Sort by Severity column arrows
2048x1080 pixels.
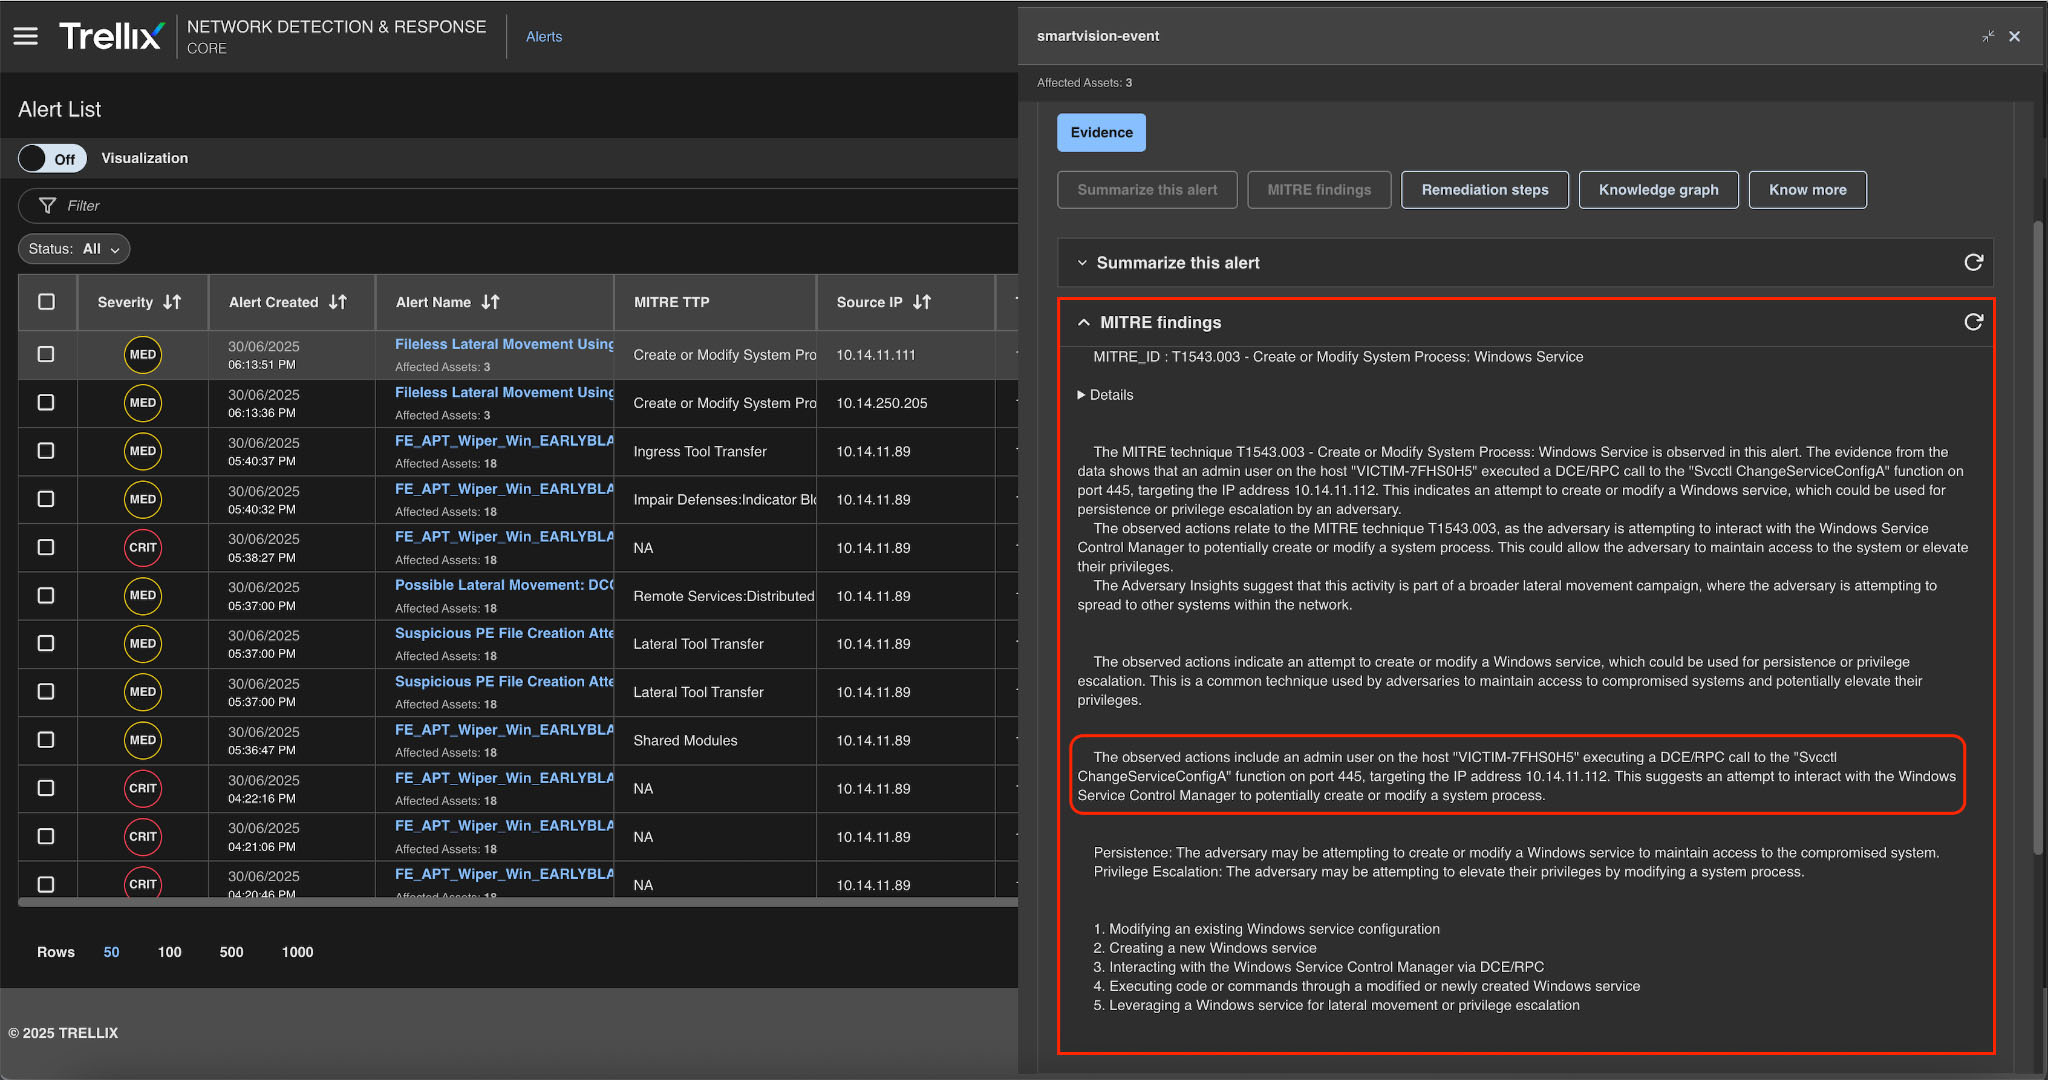coord(172,302)
